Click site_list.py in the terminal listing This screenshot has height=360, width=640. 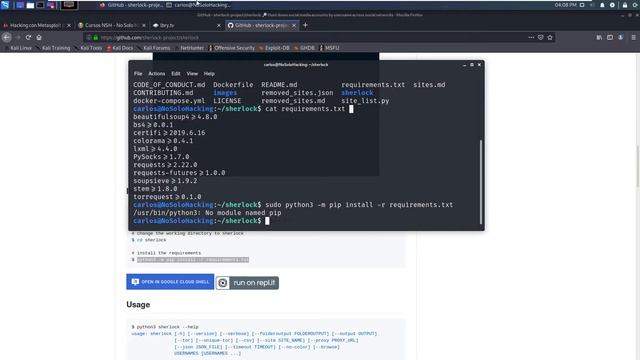(x=365, y=101)
